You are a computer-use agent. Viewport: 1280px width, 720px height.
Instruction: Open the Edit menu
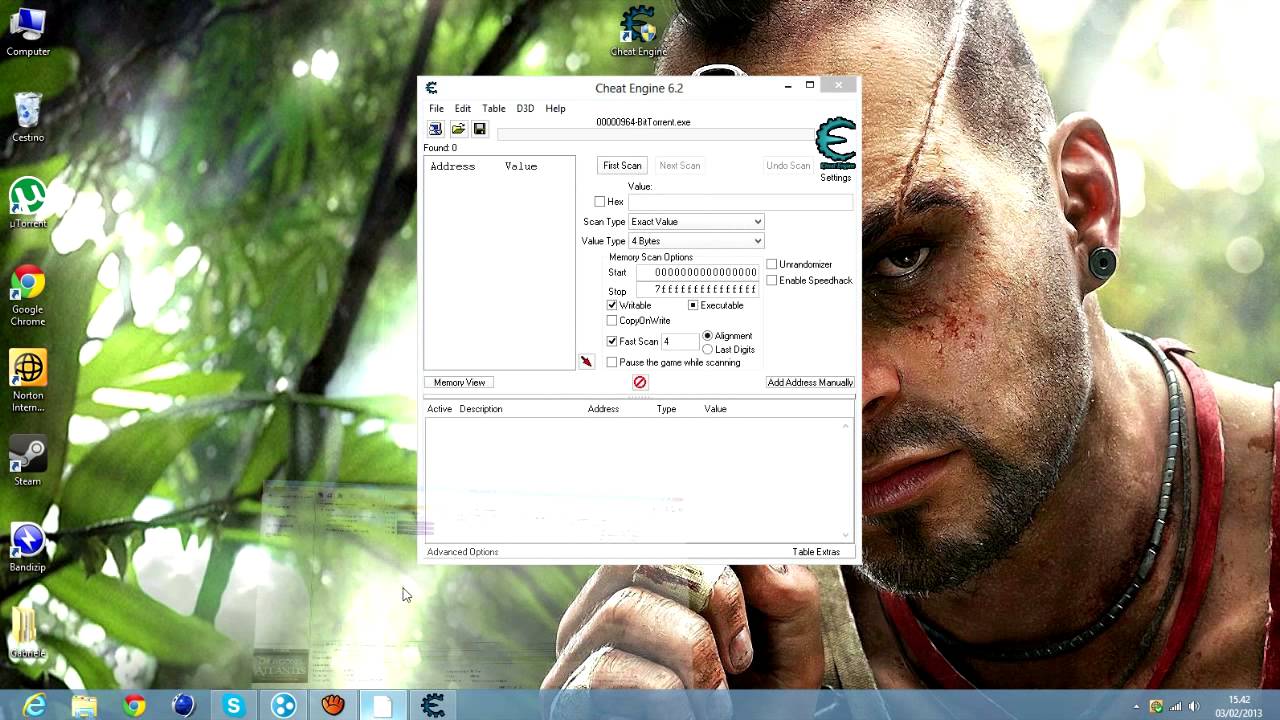tap(463, 108)
